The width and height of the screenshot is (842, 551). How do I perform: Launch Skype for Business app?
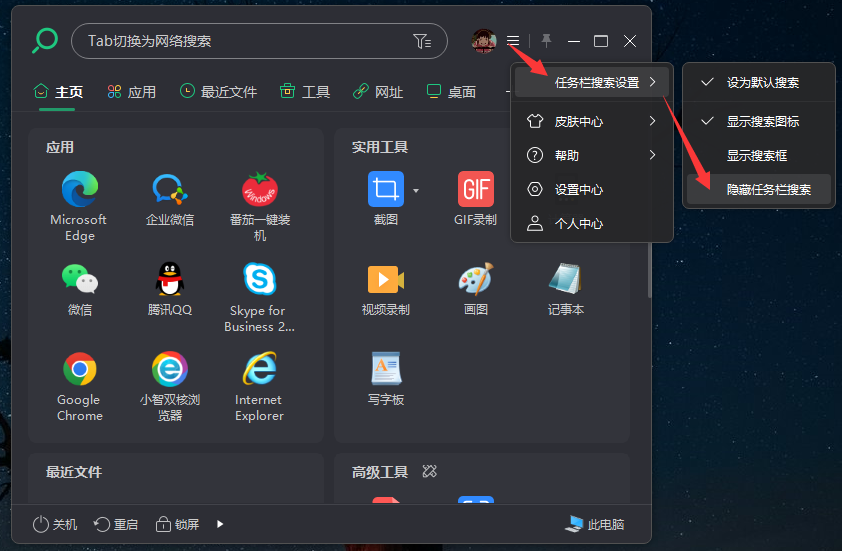tap(260, 279)
